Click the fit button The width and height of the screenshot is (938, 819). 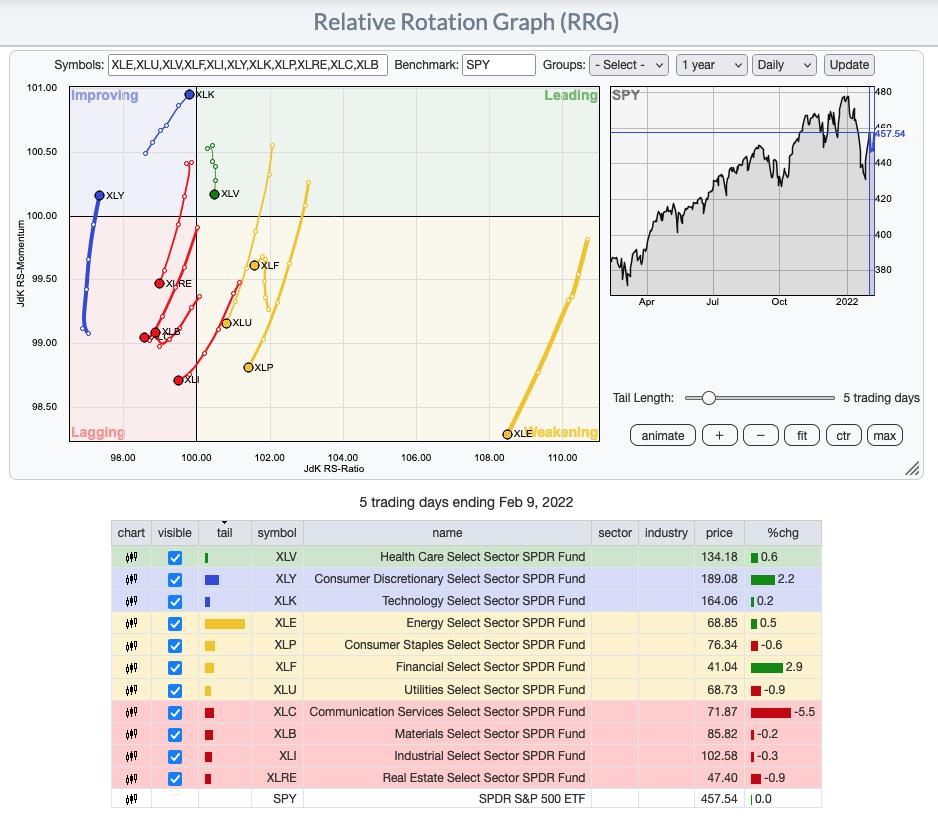(x=802, y=436)
